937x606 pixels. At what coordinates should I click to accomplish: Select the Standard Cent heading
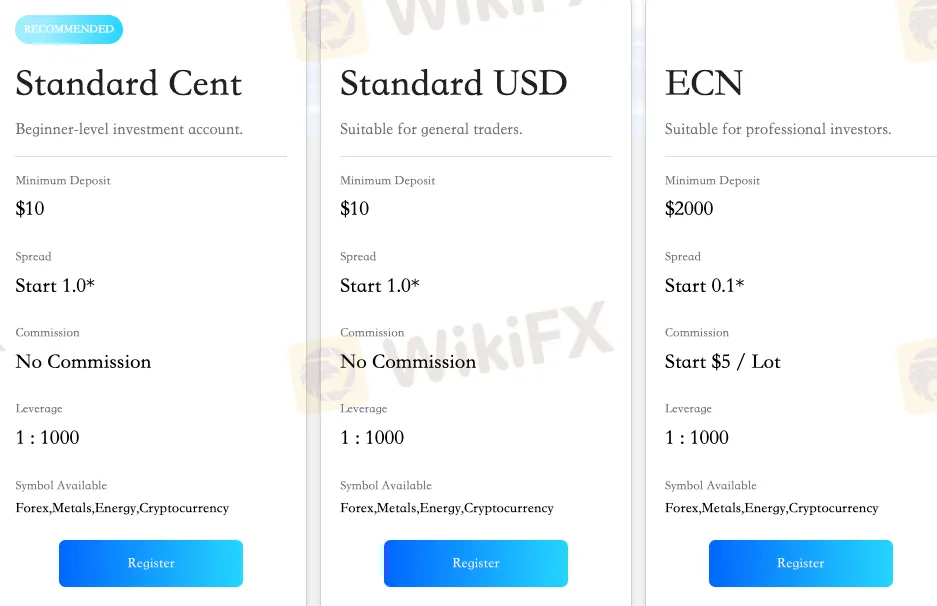129,83
